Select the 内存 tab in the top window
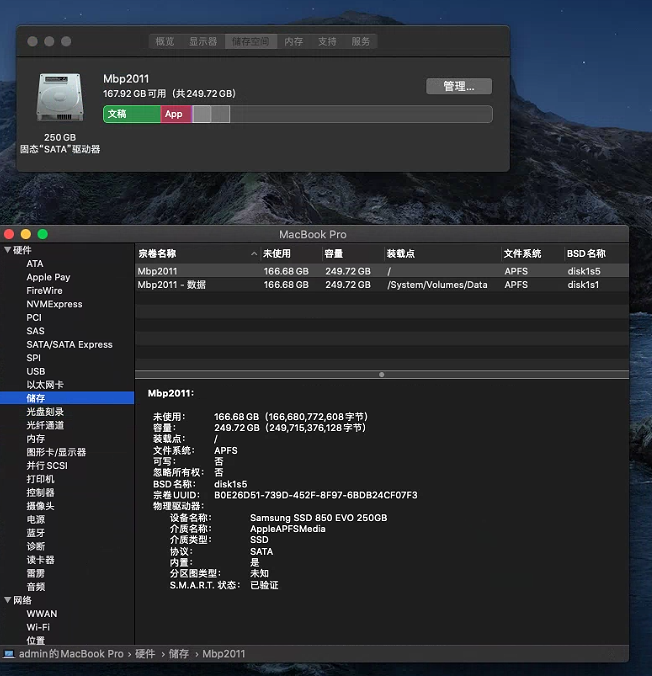This screenshot has width=652, height=676. [x=293, y=41]
